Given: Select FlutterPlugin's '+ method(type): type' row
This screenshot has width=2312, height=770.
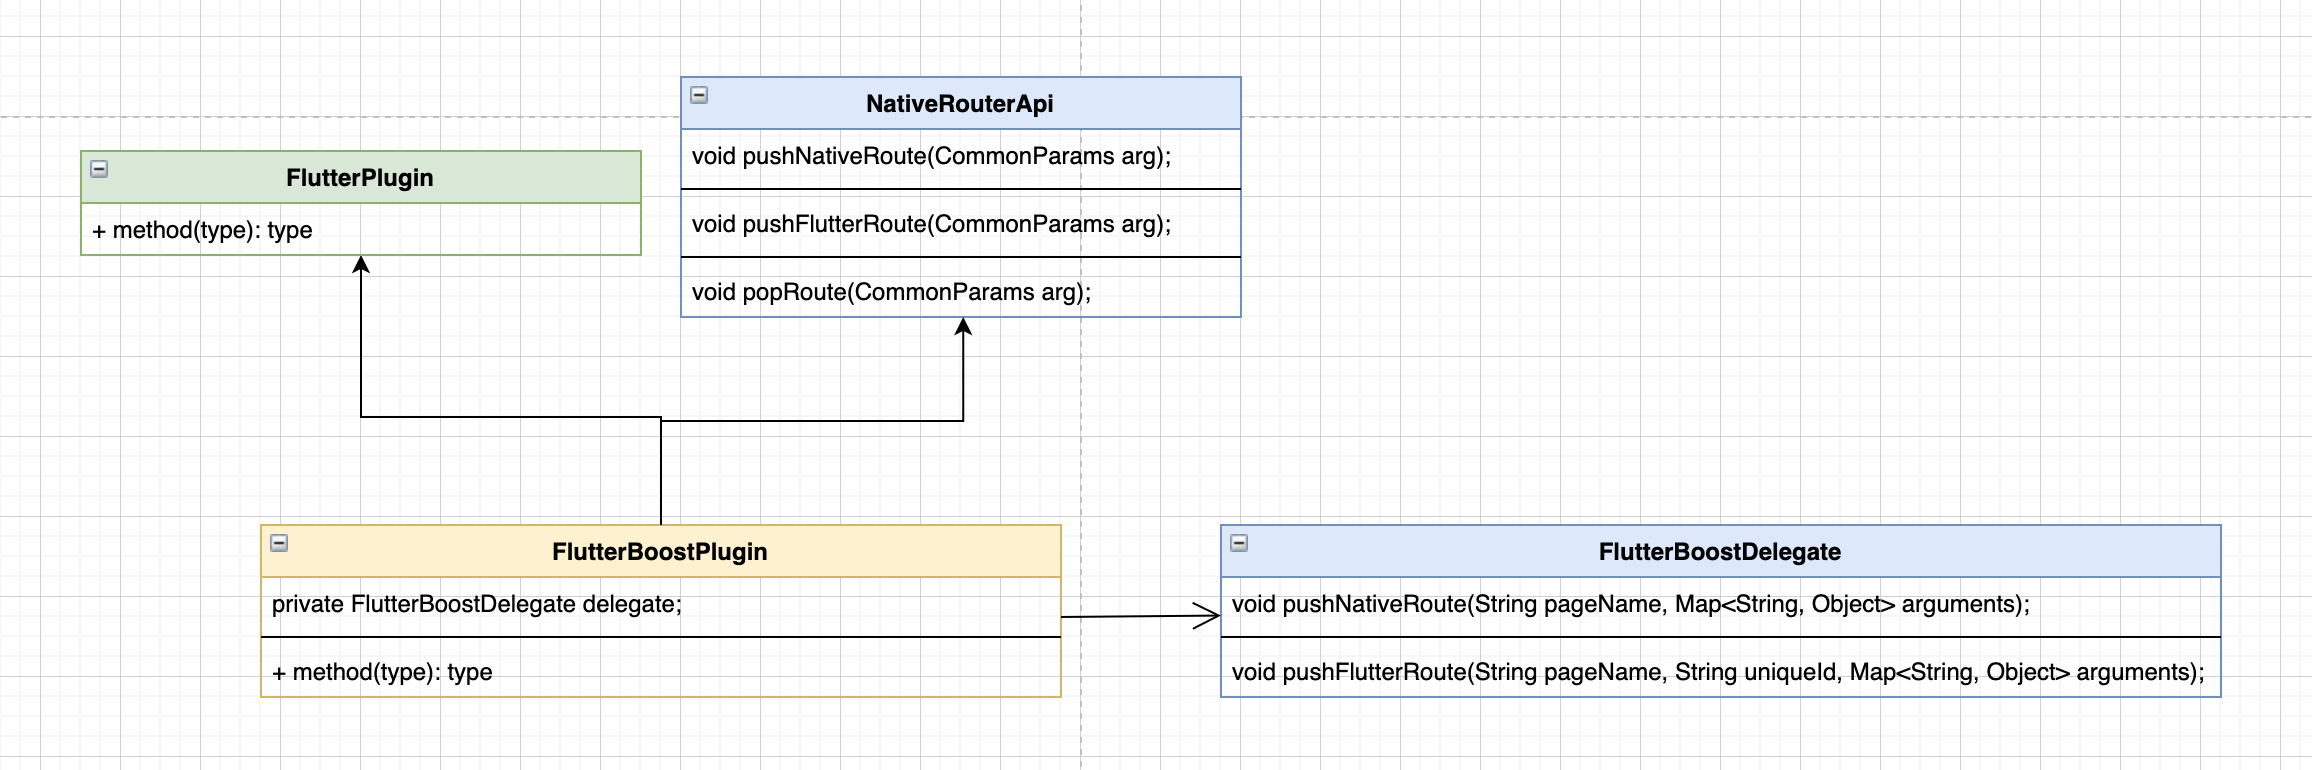Looking at the screenshot, I should coord(361,230).
